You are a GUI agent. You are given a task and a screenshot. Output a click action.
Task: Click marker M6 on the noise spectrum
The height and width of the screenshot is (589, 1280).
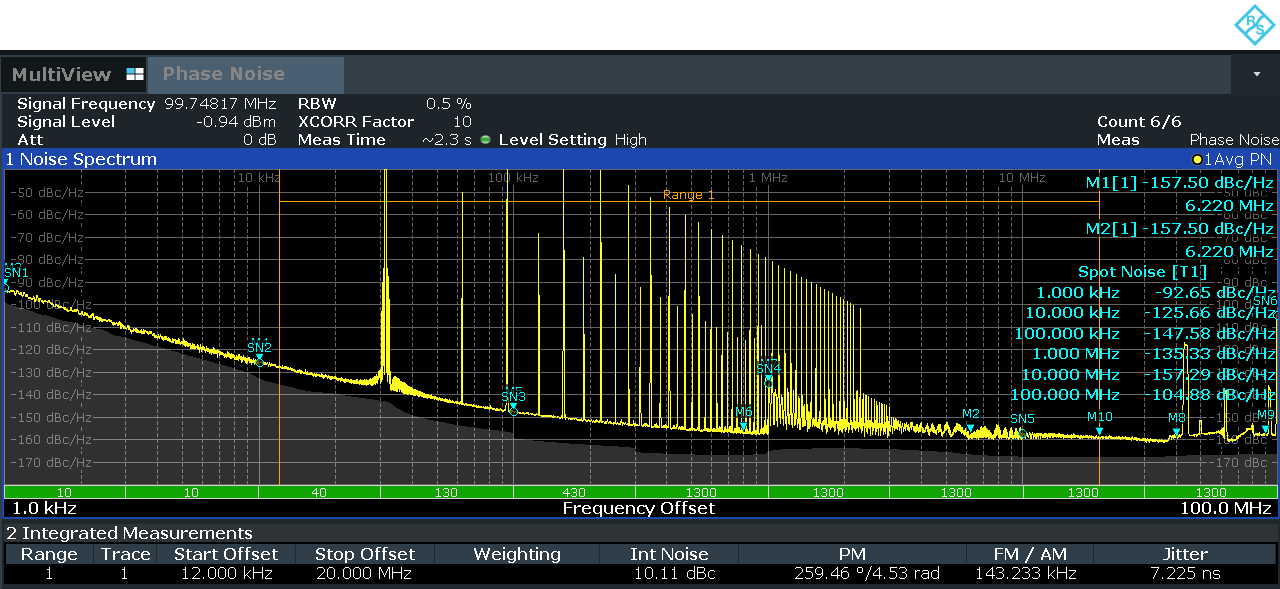[x=745, y=420]
